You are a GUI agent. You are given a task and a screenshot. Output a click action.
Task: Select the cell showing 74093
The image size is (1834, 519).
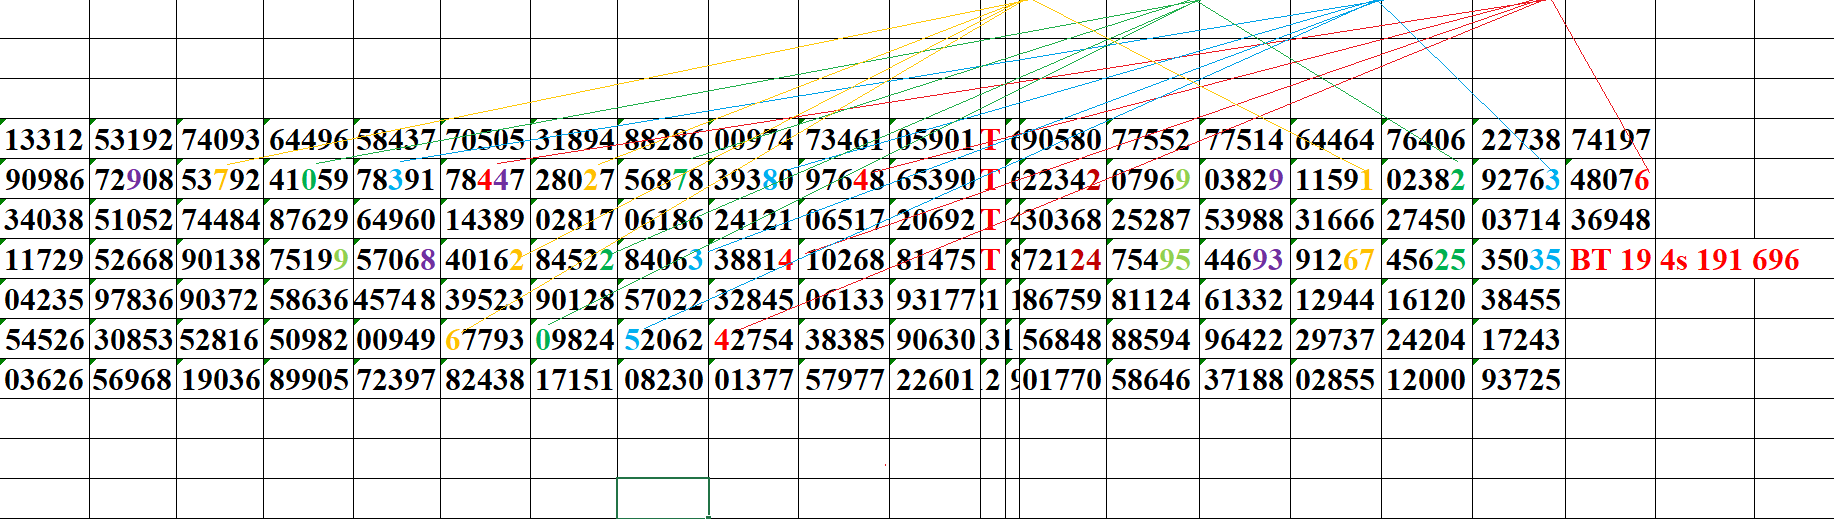220,139
